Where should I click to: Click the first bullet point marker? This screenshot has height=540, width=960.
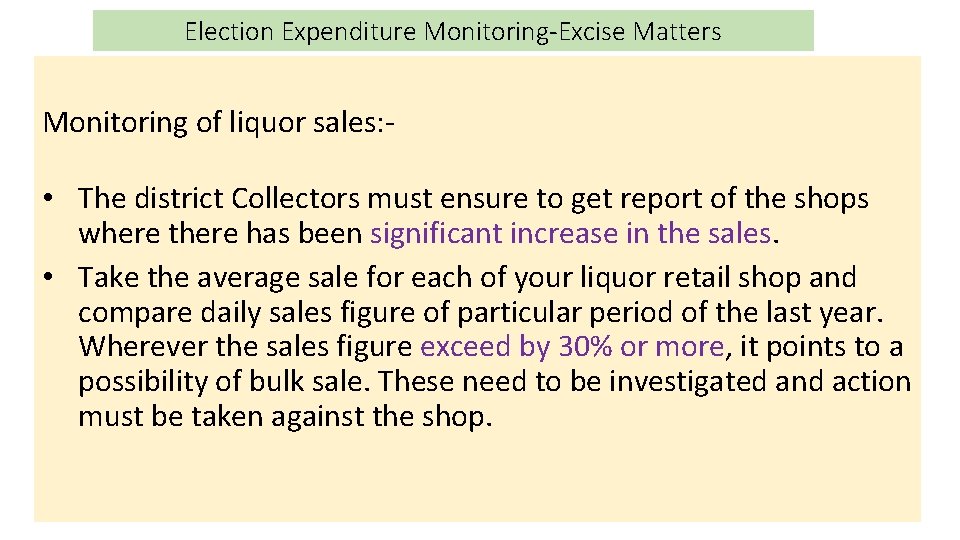point(48,199)
